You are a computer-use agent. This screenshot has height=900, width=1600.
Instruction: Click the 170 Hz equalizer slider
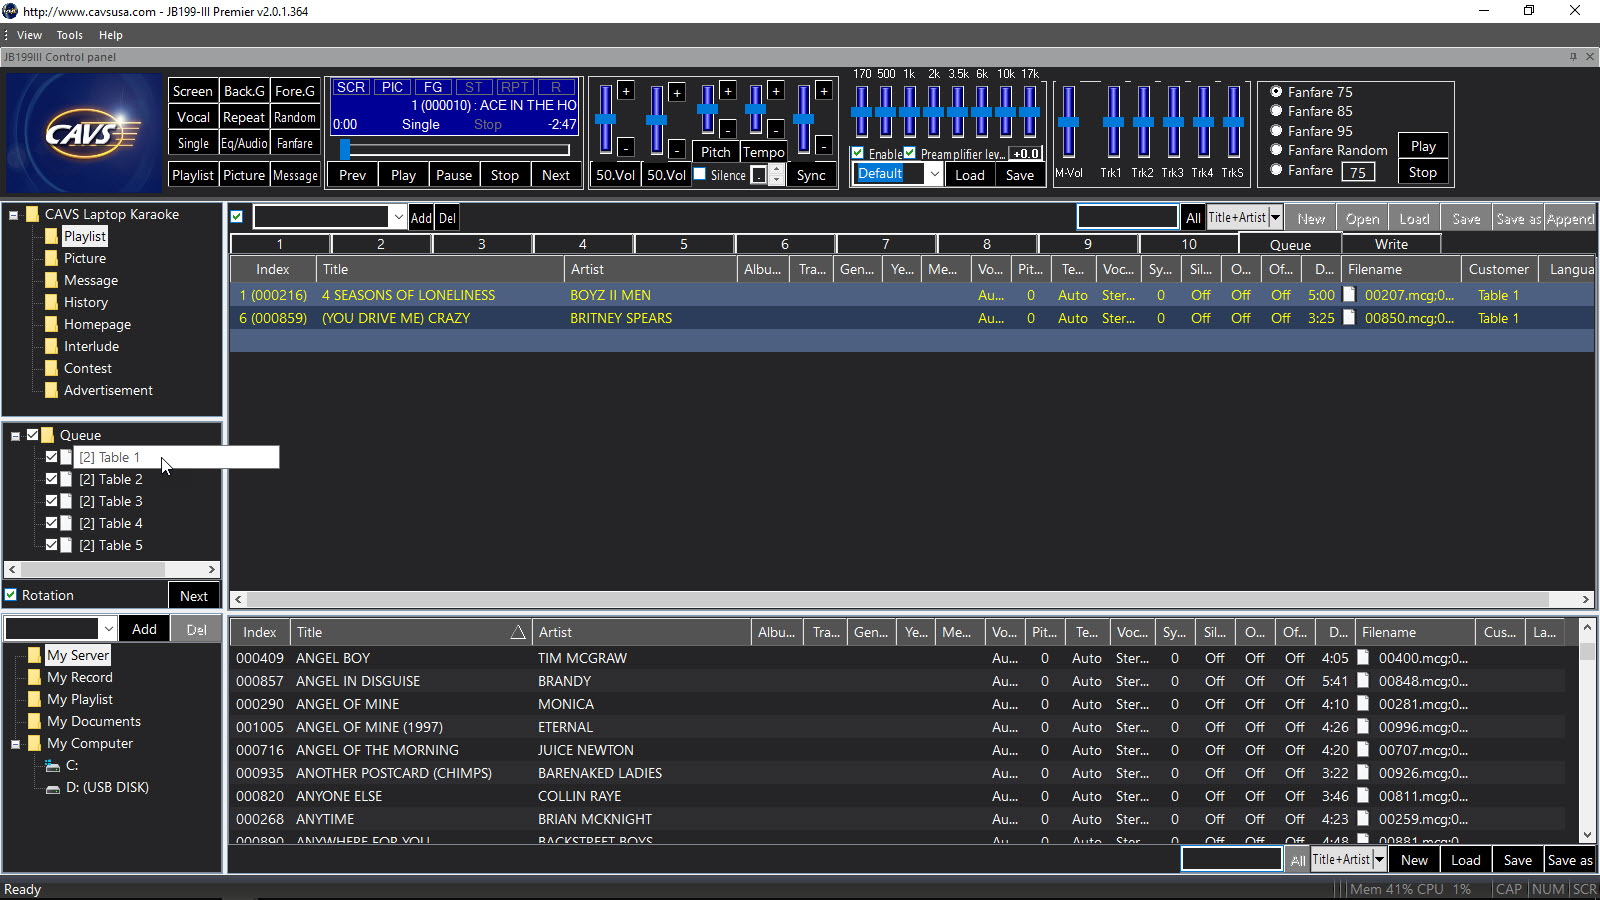pyautogui.click(x=862, y=112)
